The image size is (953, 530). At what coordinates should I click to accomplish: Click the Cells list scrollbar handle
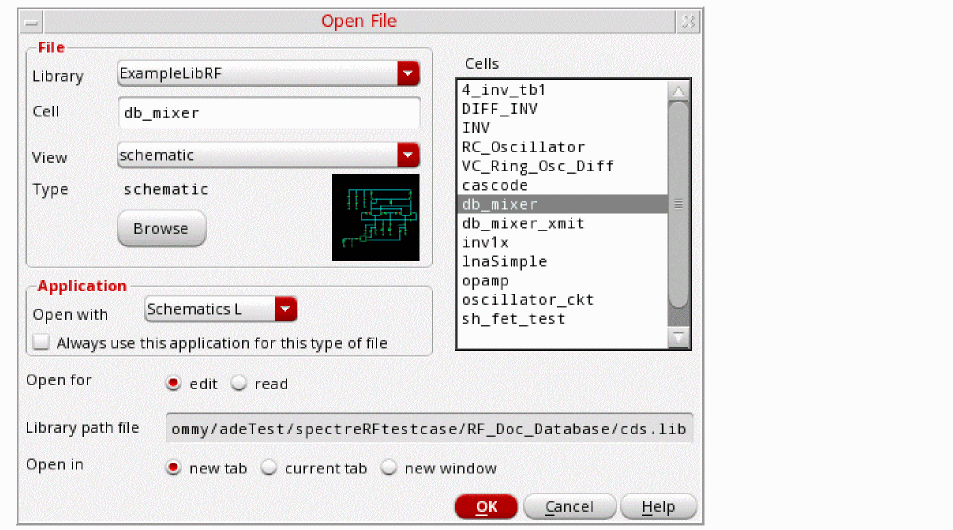679,203
